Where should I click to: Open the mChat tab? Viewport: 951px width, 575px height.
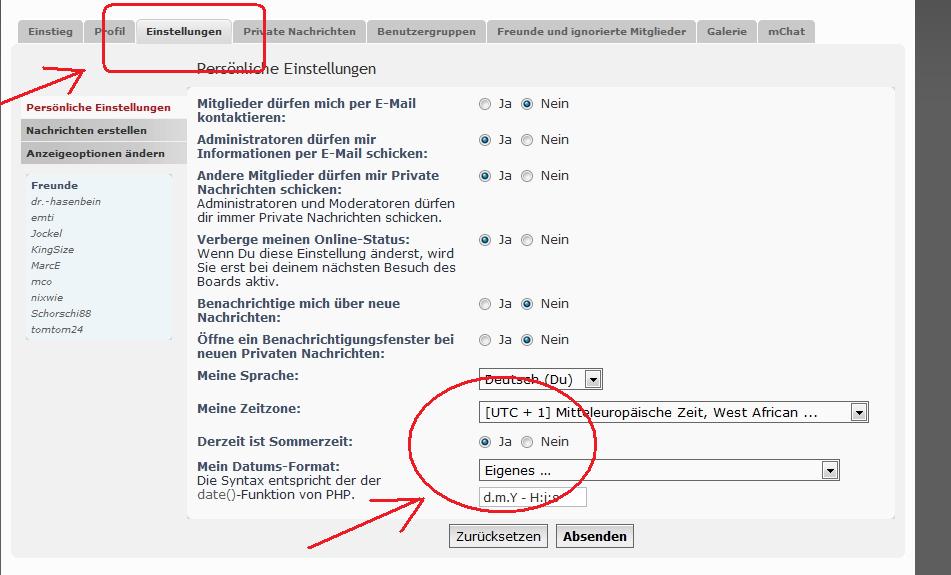click(786, 32)
